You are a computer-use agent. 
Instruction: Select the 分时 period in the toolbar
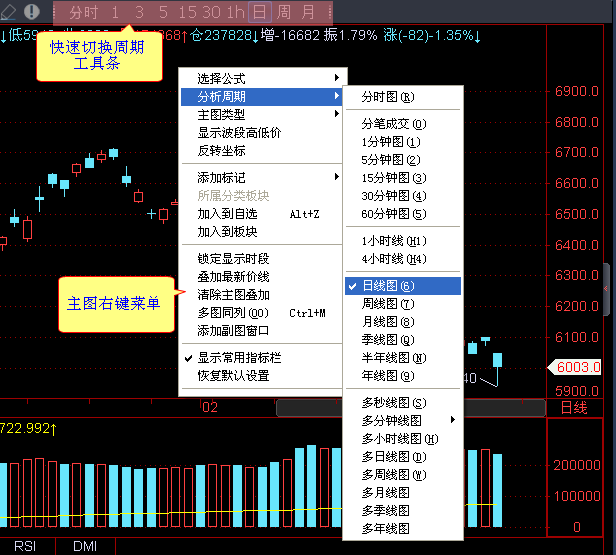(x=83, y=13)
